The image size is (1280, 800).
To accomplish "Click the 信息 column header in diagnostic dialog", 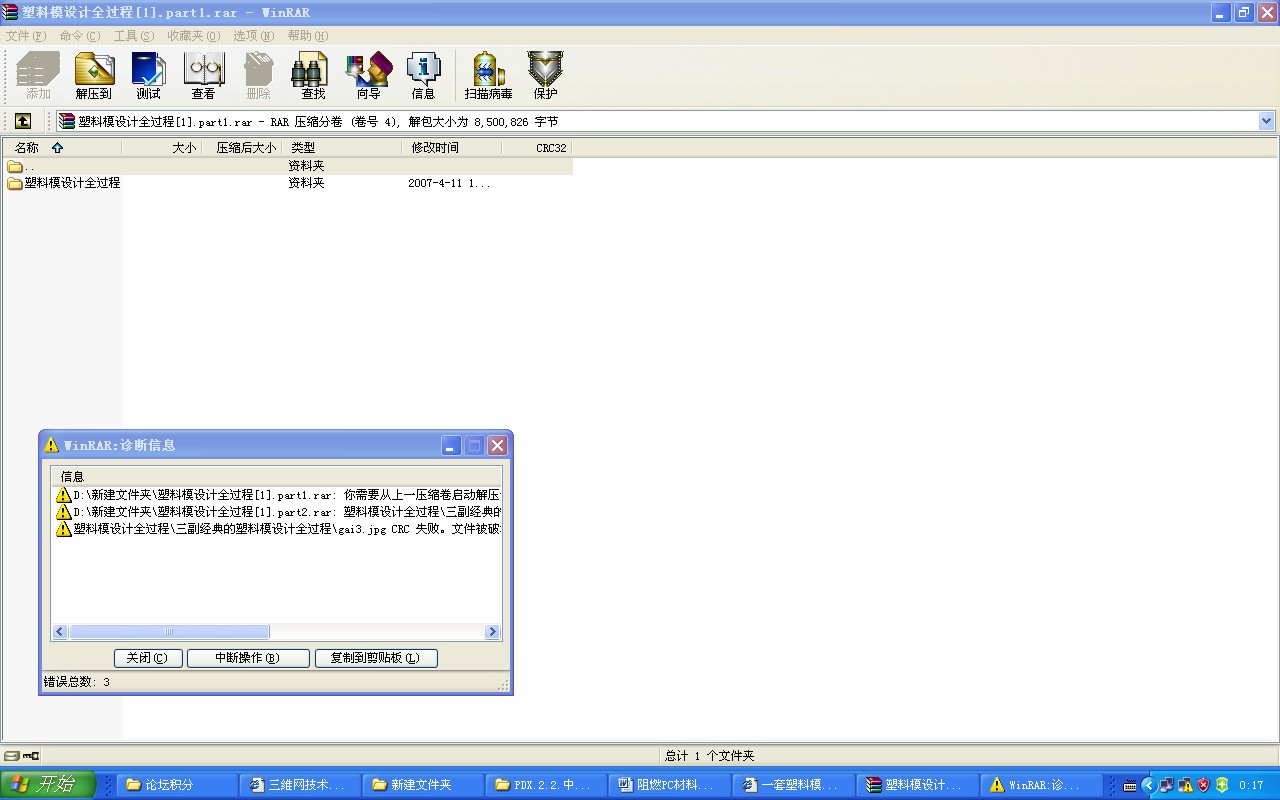I will (x=277, y=477).
